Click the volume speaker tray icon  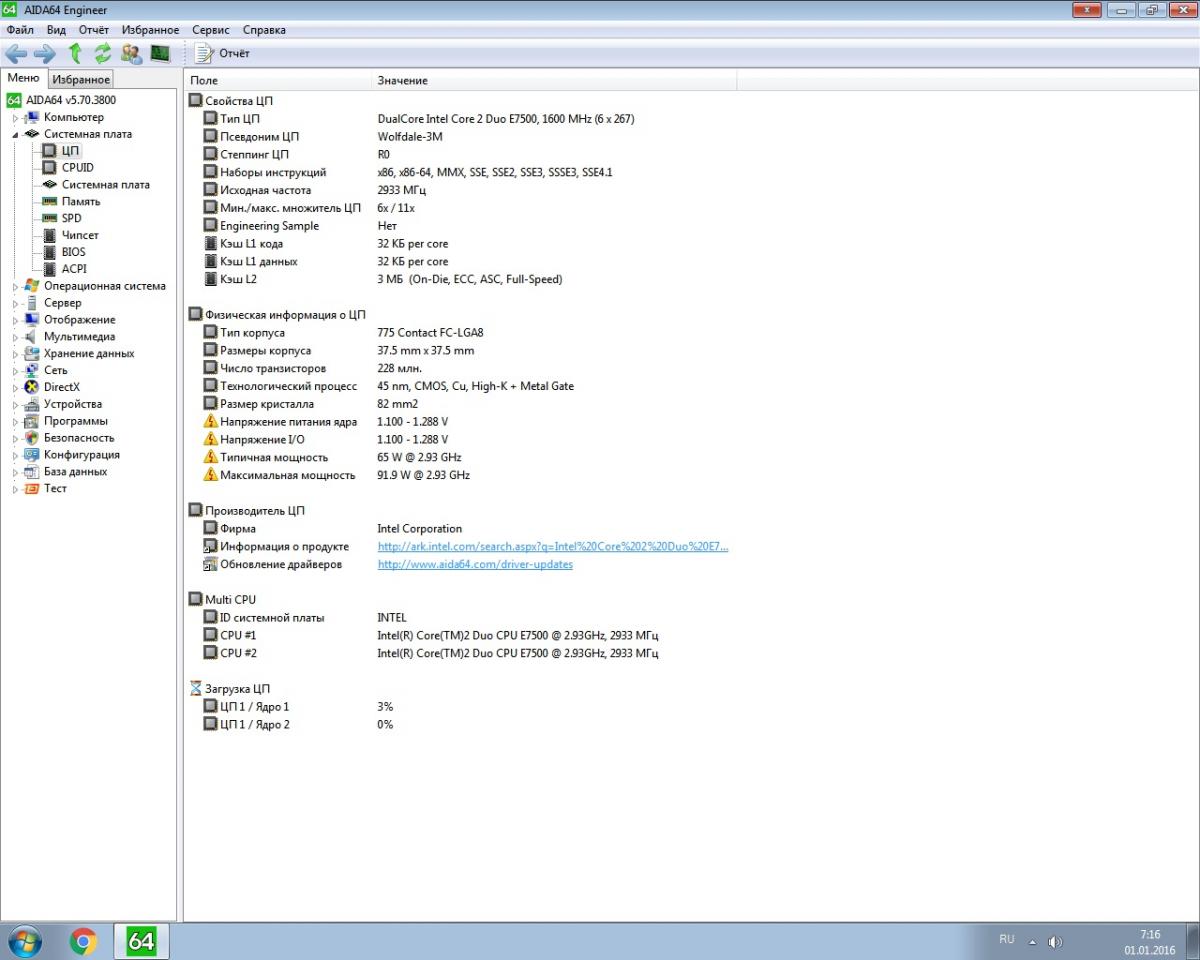click(1054, 942)
